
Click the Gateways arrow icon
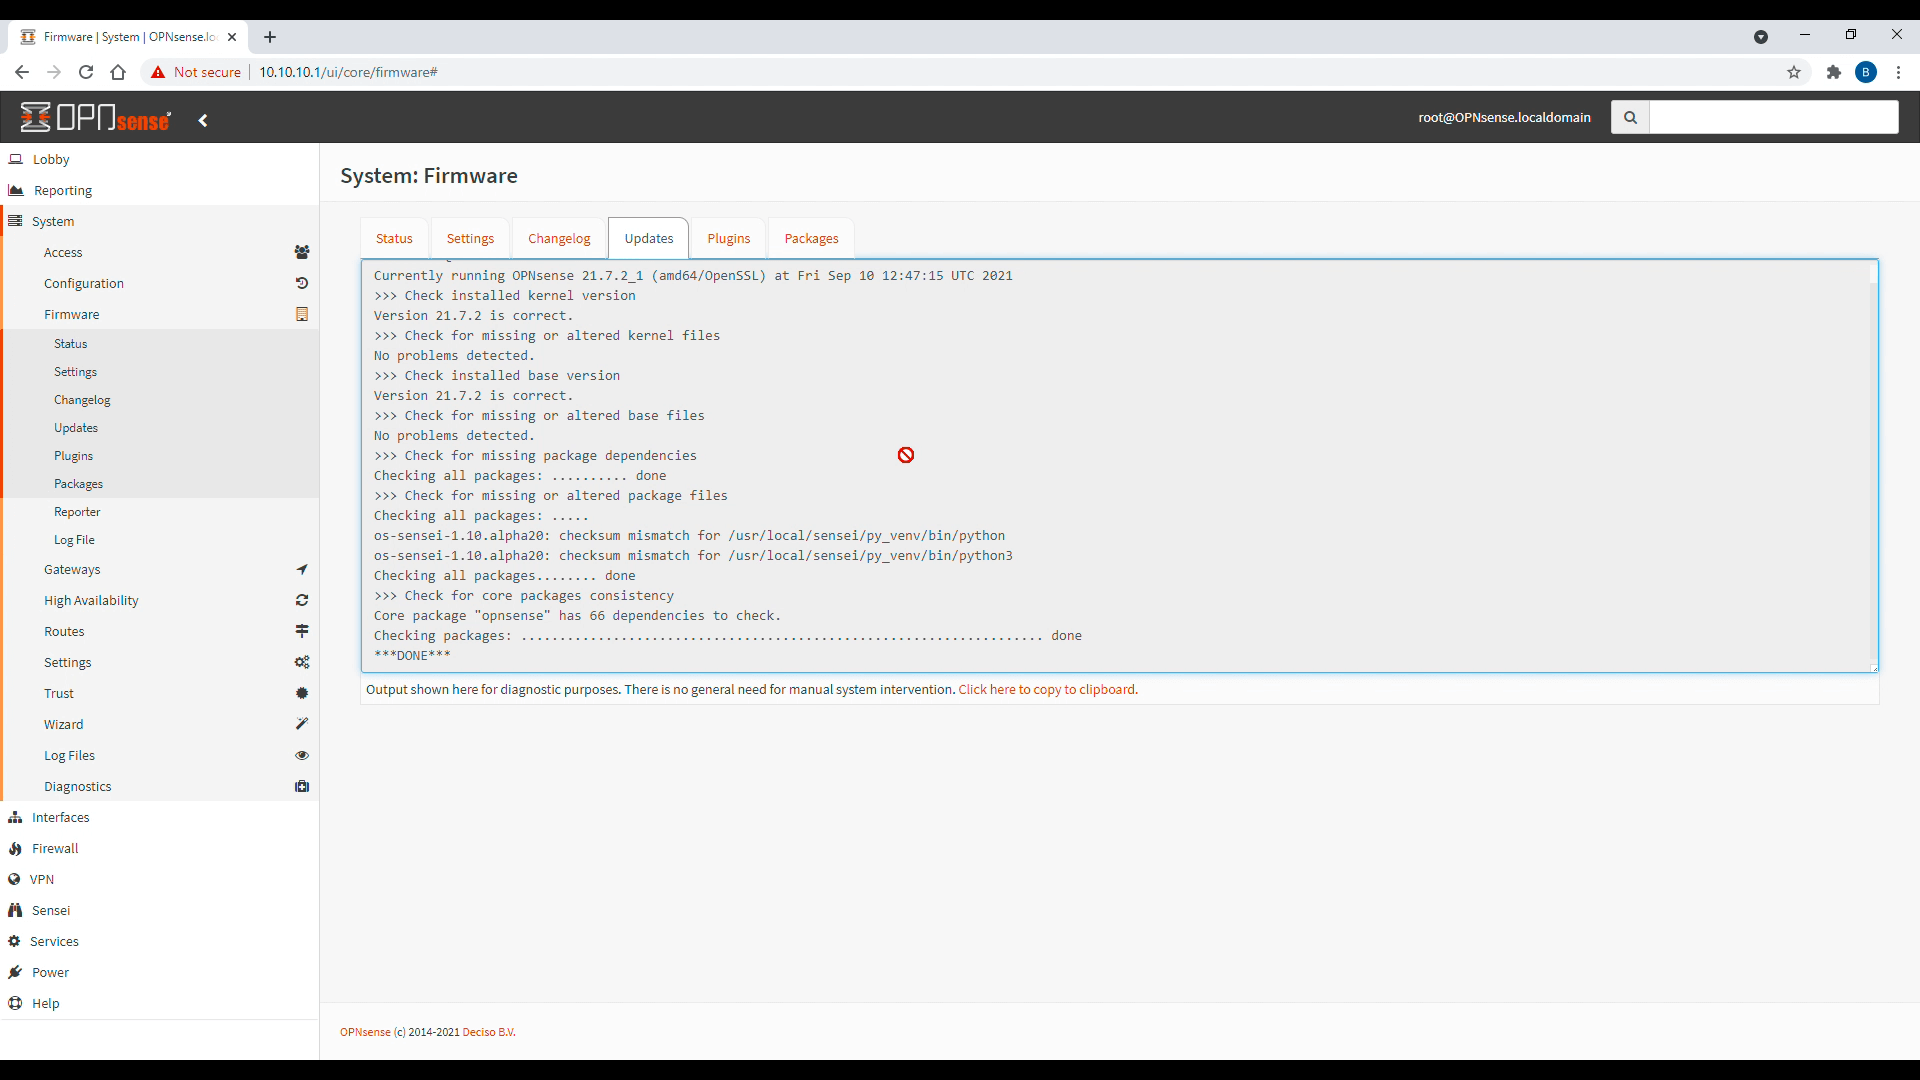tap(301, 569)
